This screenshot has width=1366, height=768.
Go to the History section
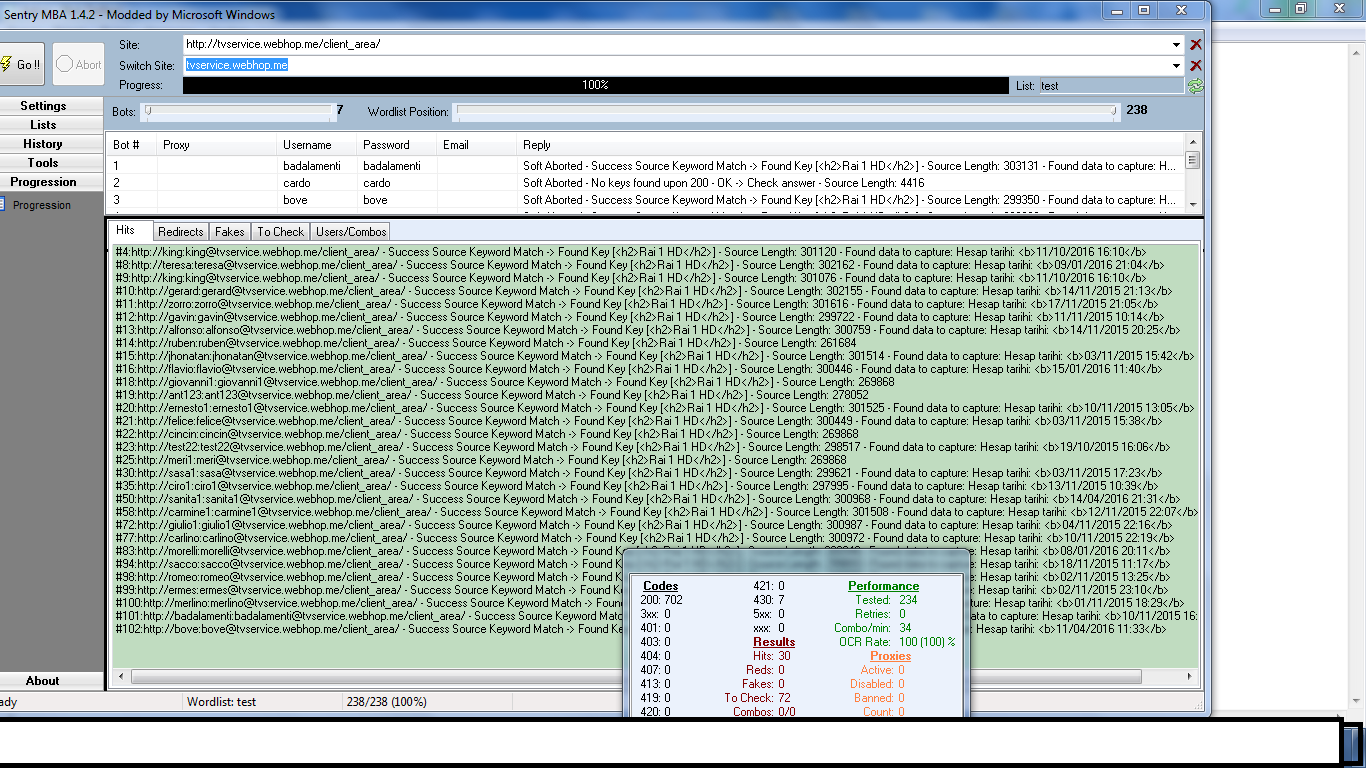tap(43, 144)
